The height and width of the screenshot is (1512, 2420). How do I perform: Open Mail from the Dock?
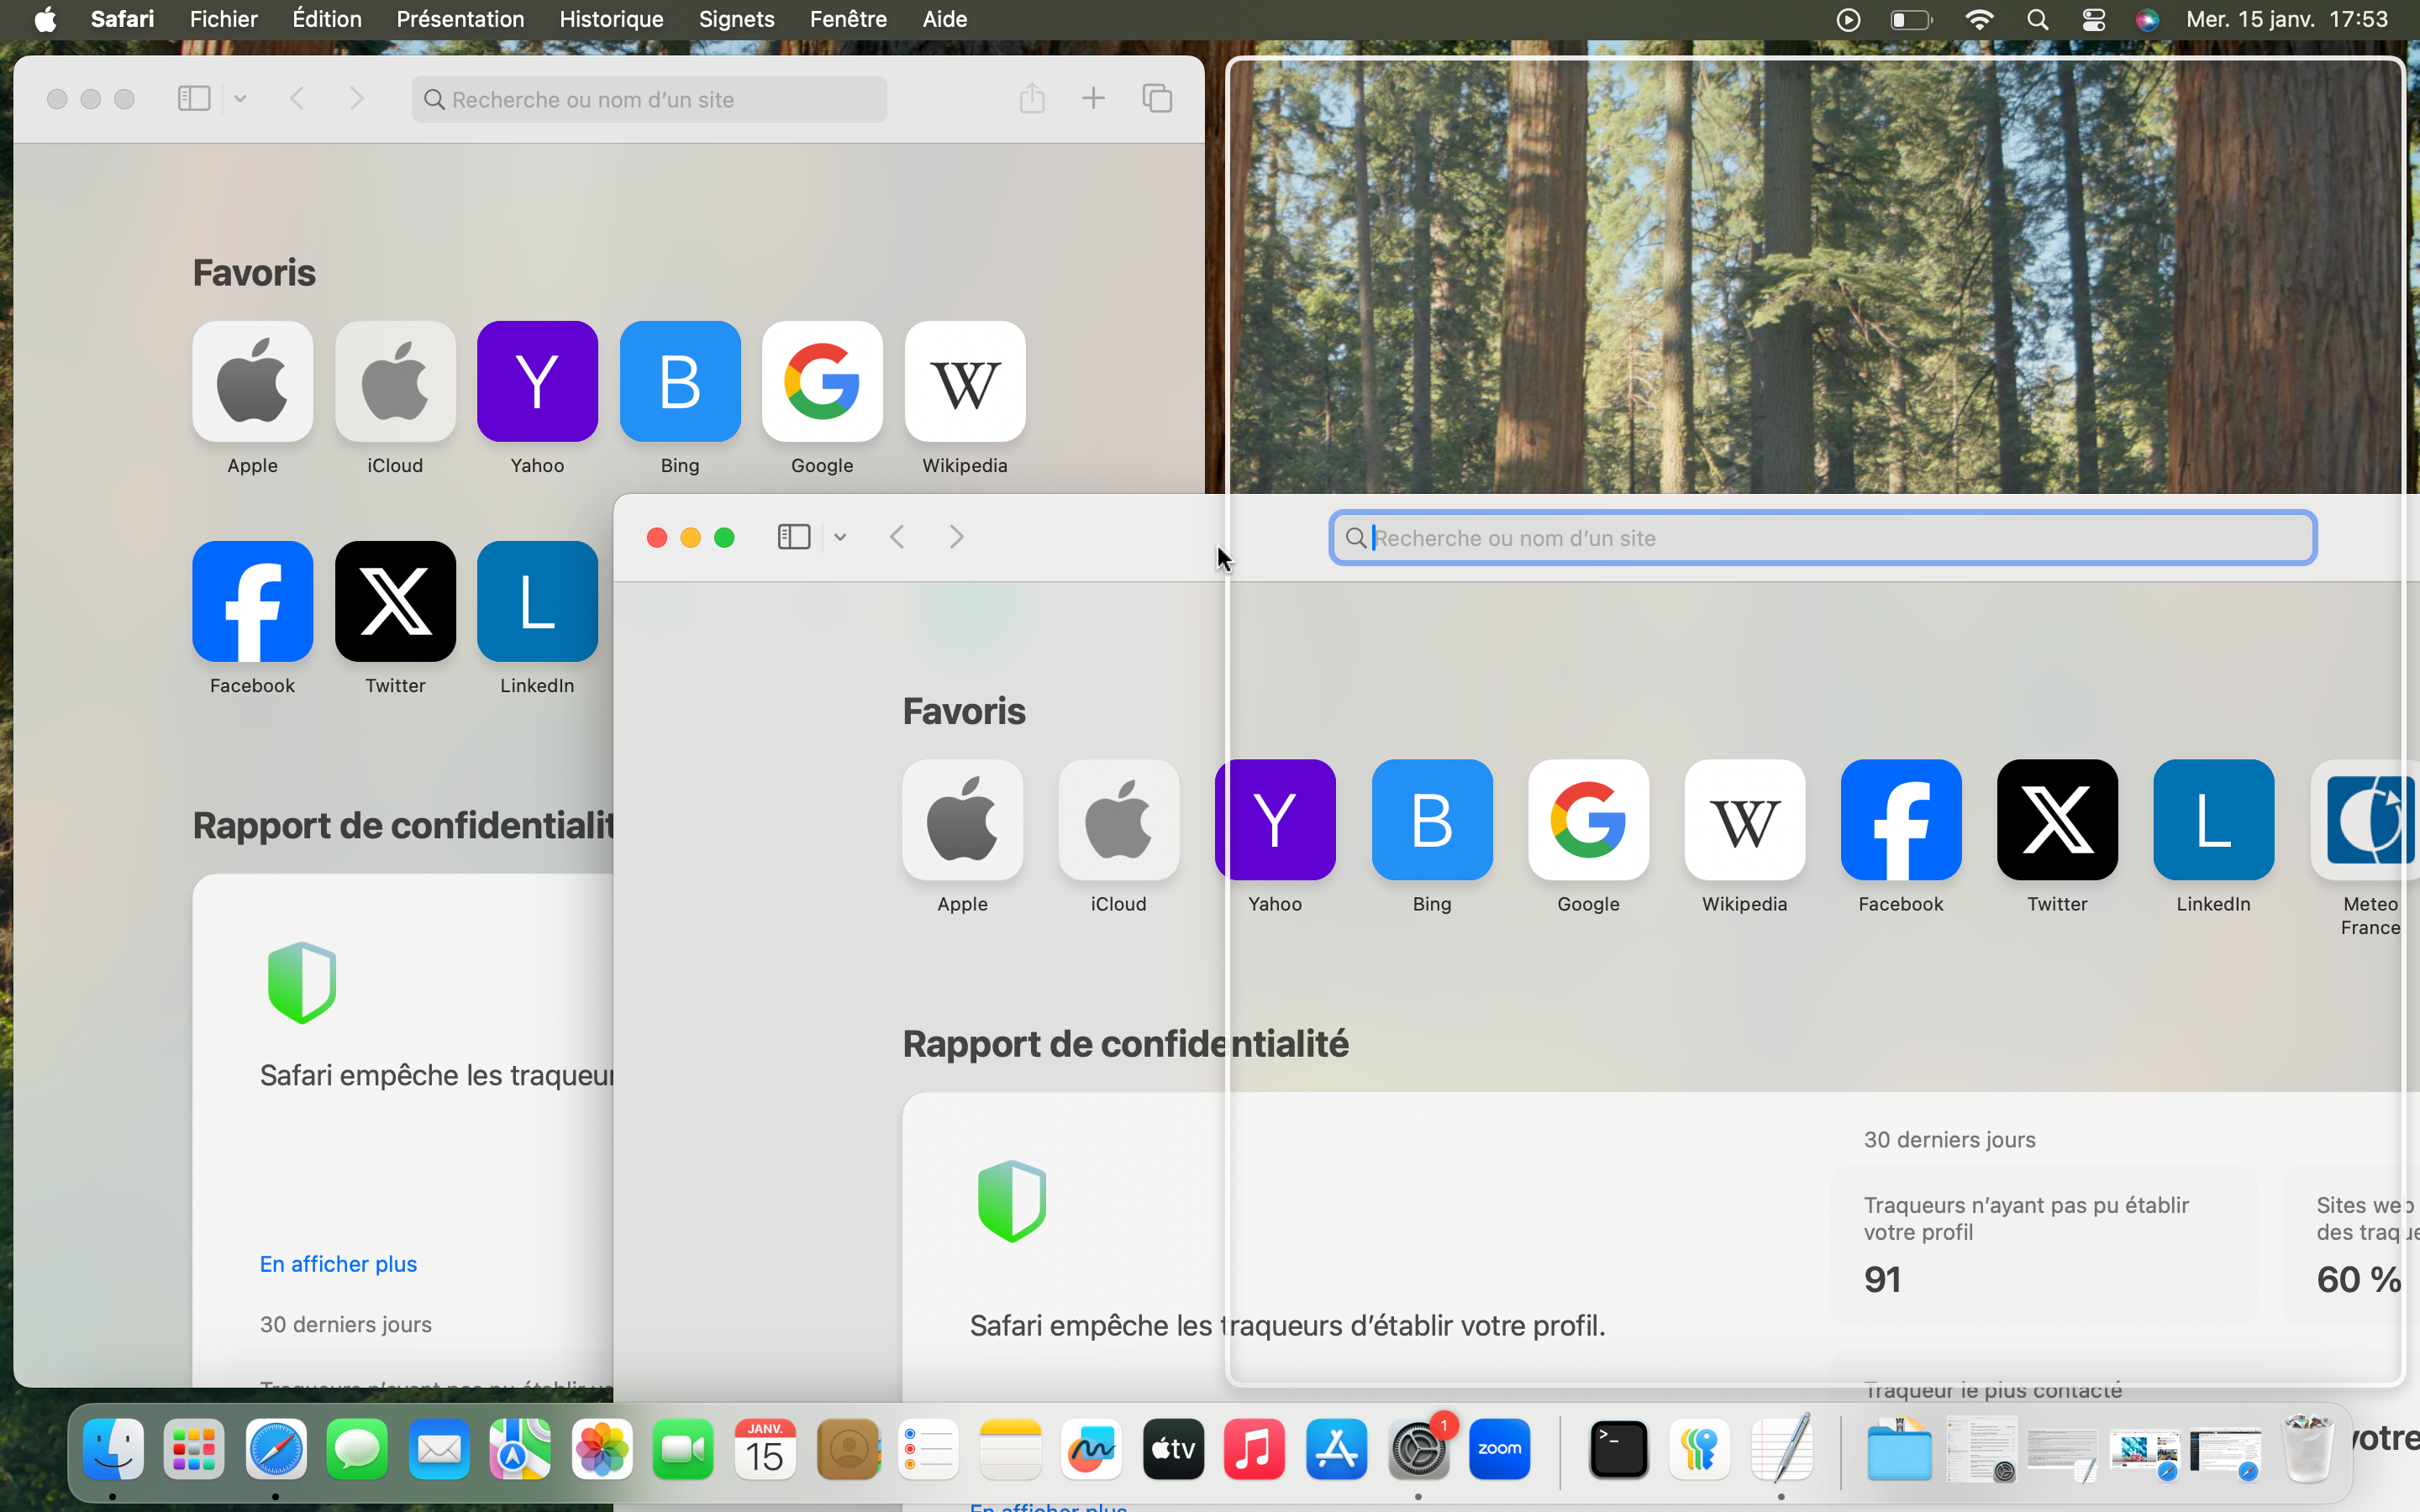coord(439,1449)
